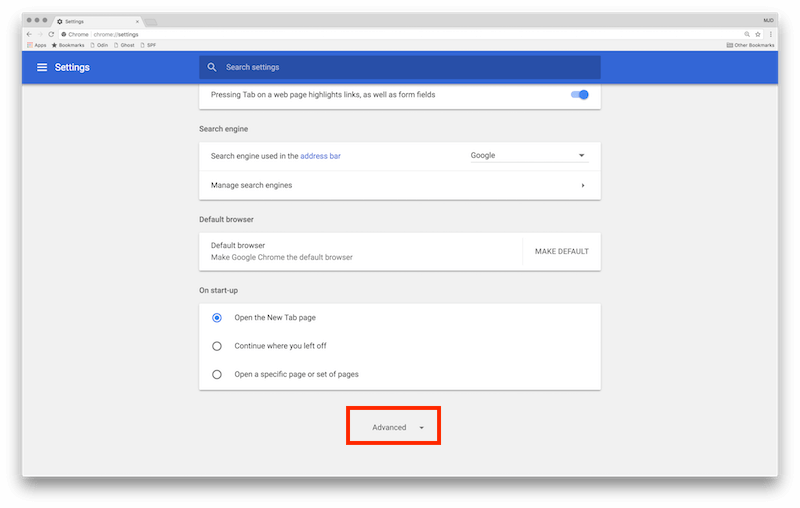The width and height of the screenshot is (800, 508).
Task: Close the Settings tab
Action: coord(137,21)
